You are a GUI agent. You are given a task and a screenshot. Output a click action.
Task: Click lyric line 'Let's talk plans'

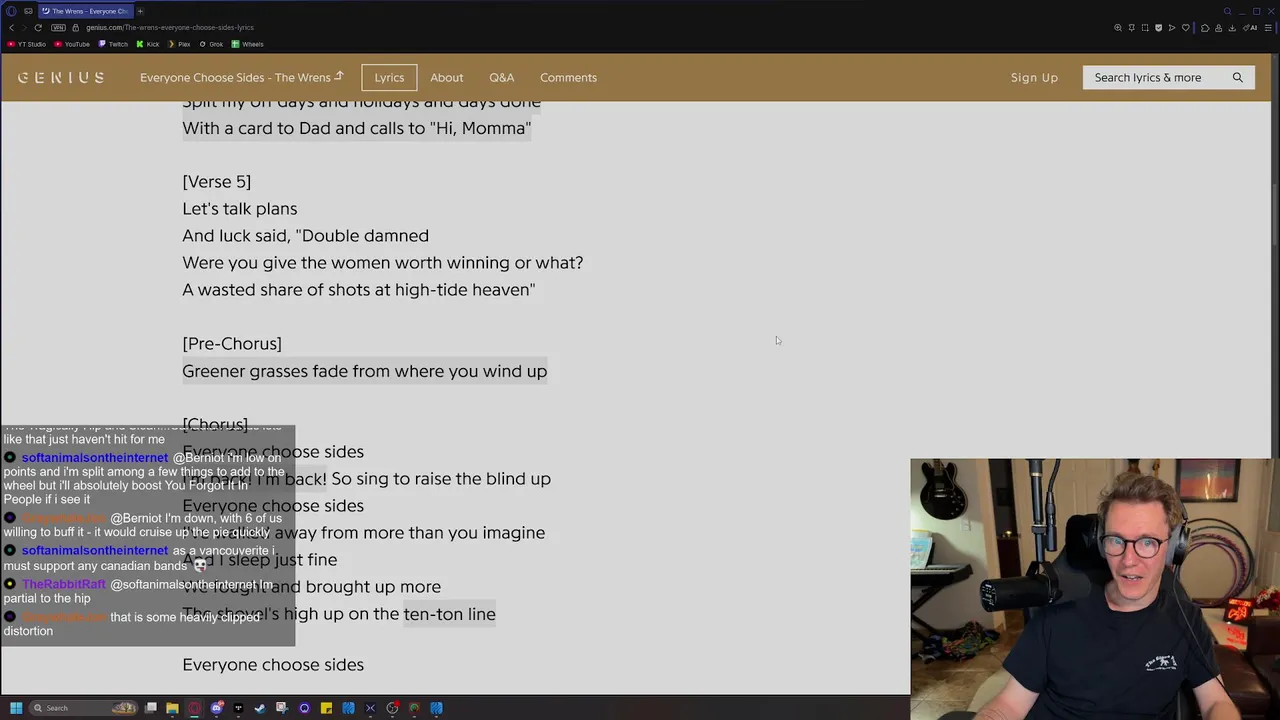click(239, 209)
